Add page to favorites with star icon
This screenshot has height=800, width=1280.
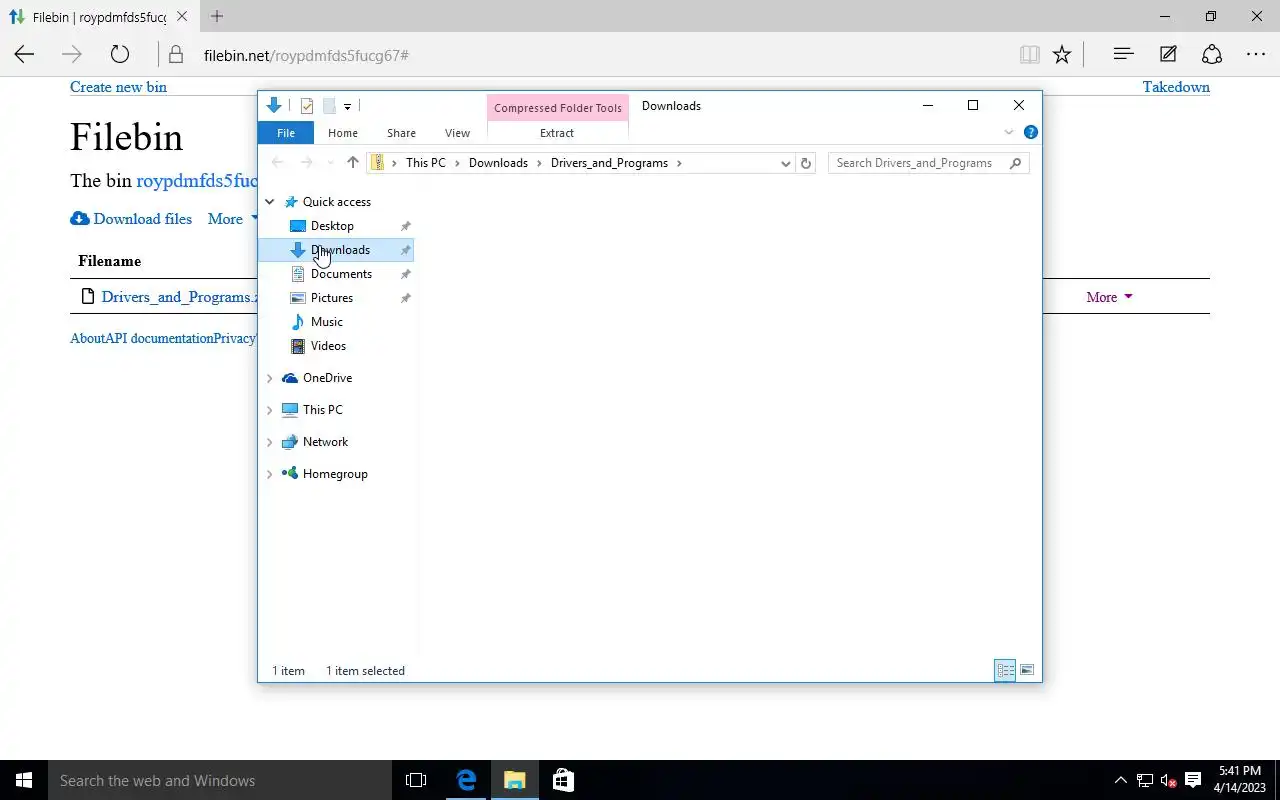(1062, 55)
